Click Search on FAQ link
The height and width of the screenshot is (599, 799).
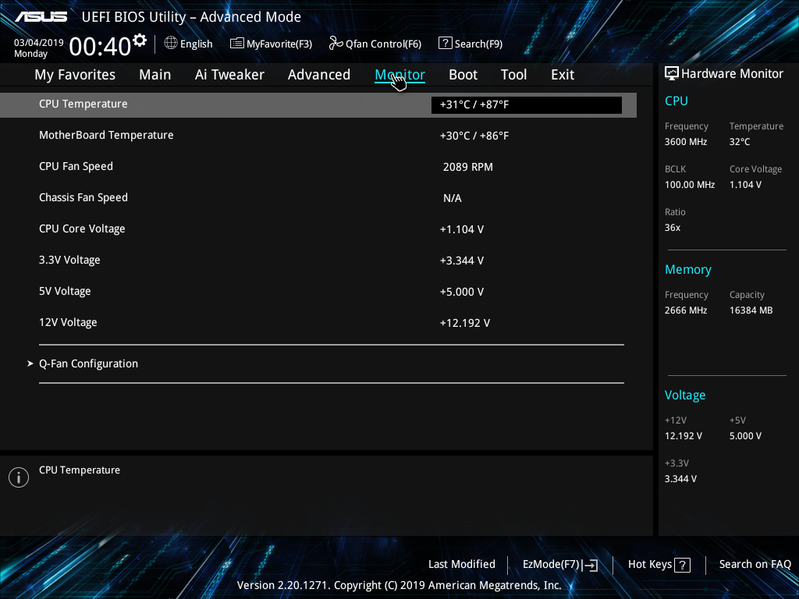(x=755, y=564)
